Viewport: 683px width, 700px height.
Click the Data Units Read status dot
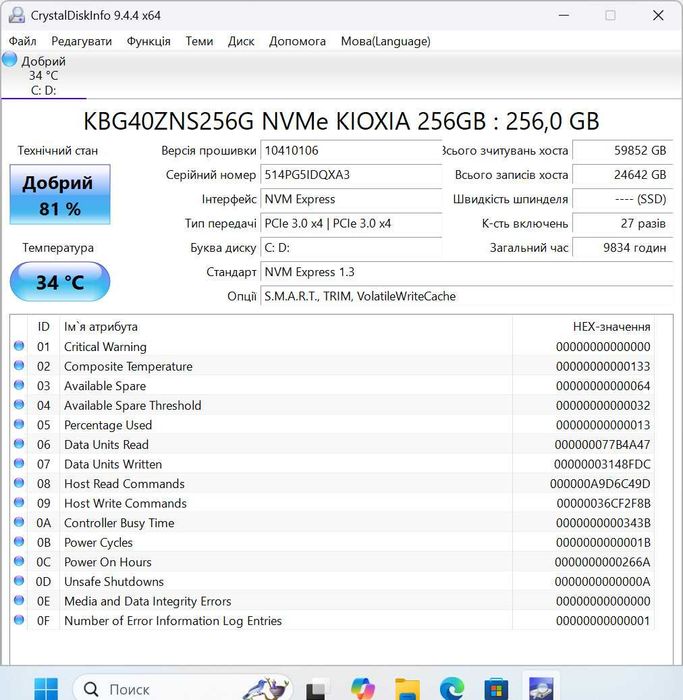[19, 444]
